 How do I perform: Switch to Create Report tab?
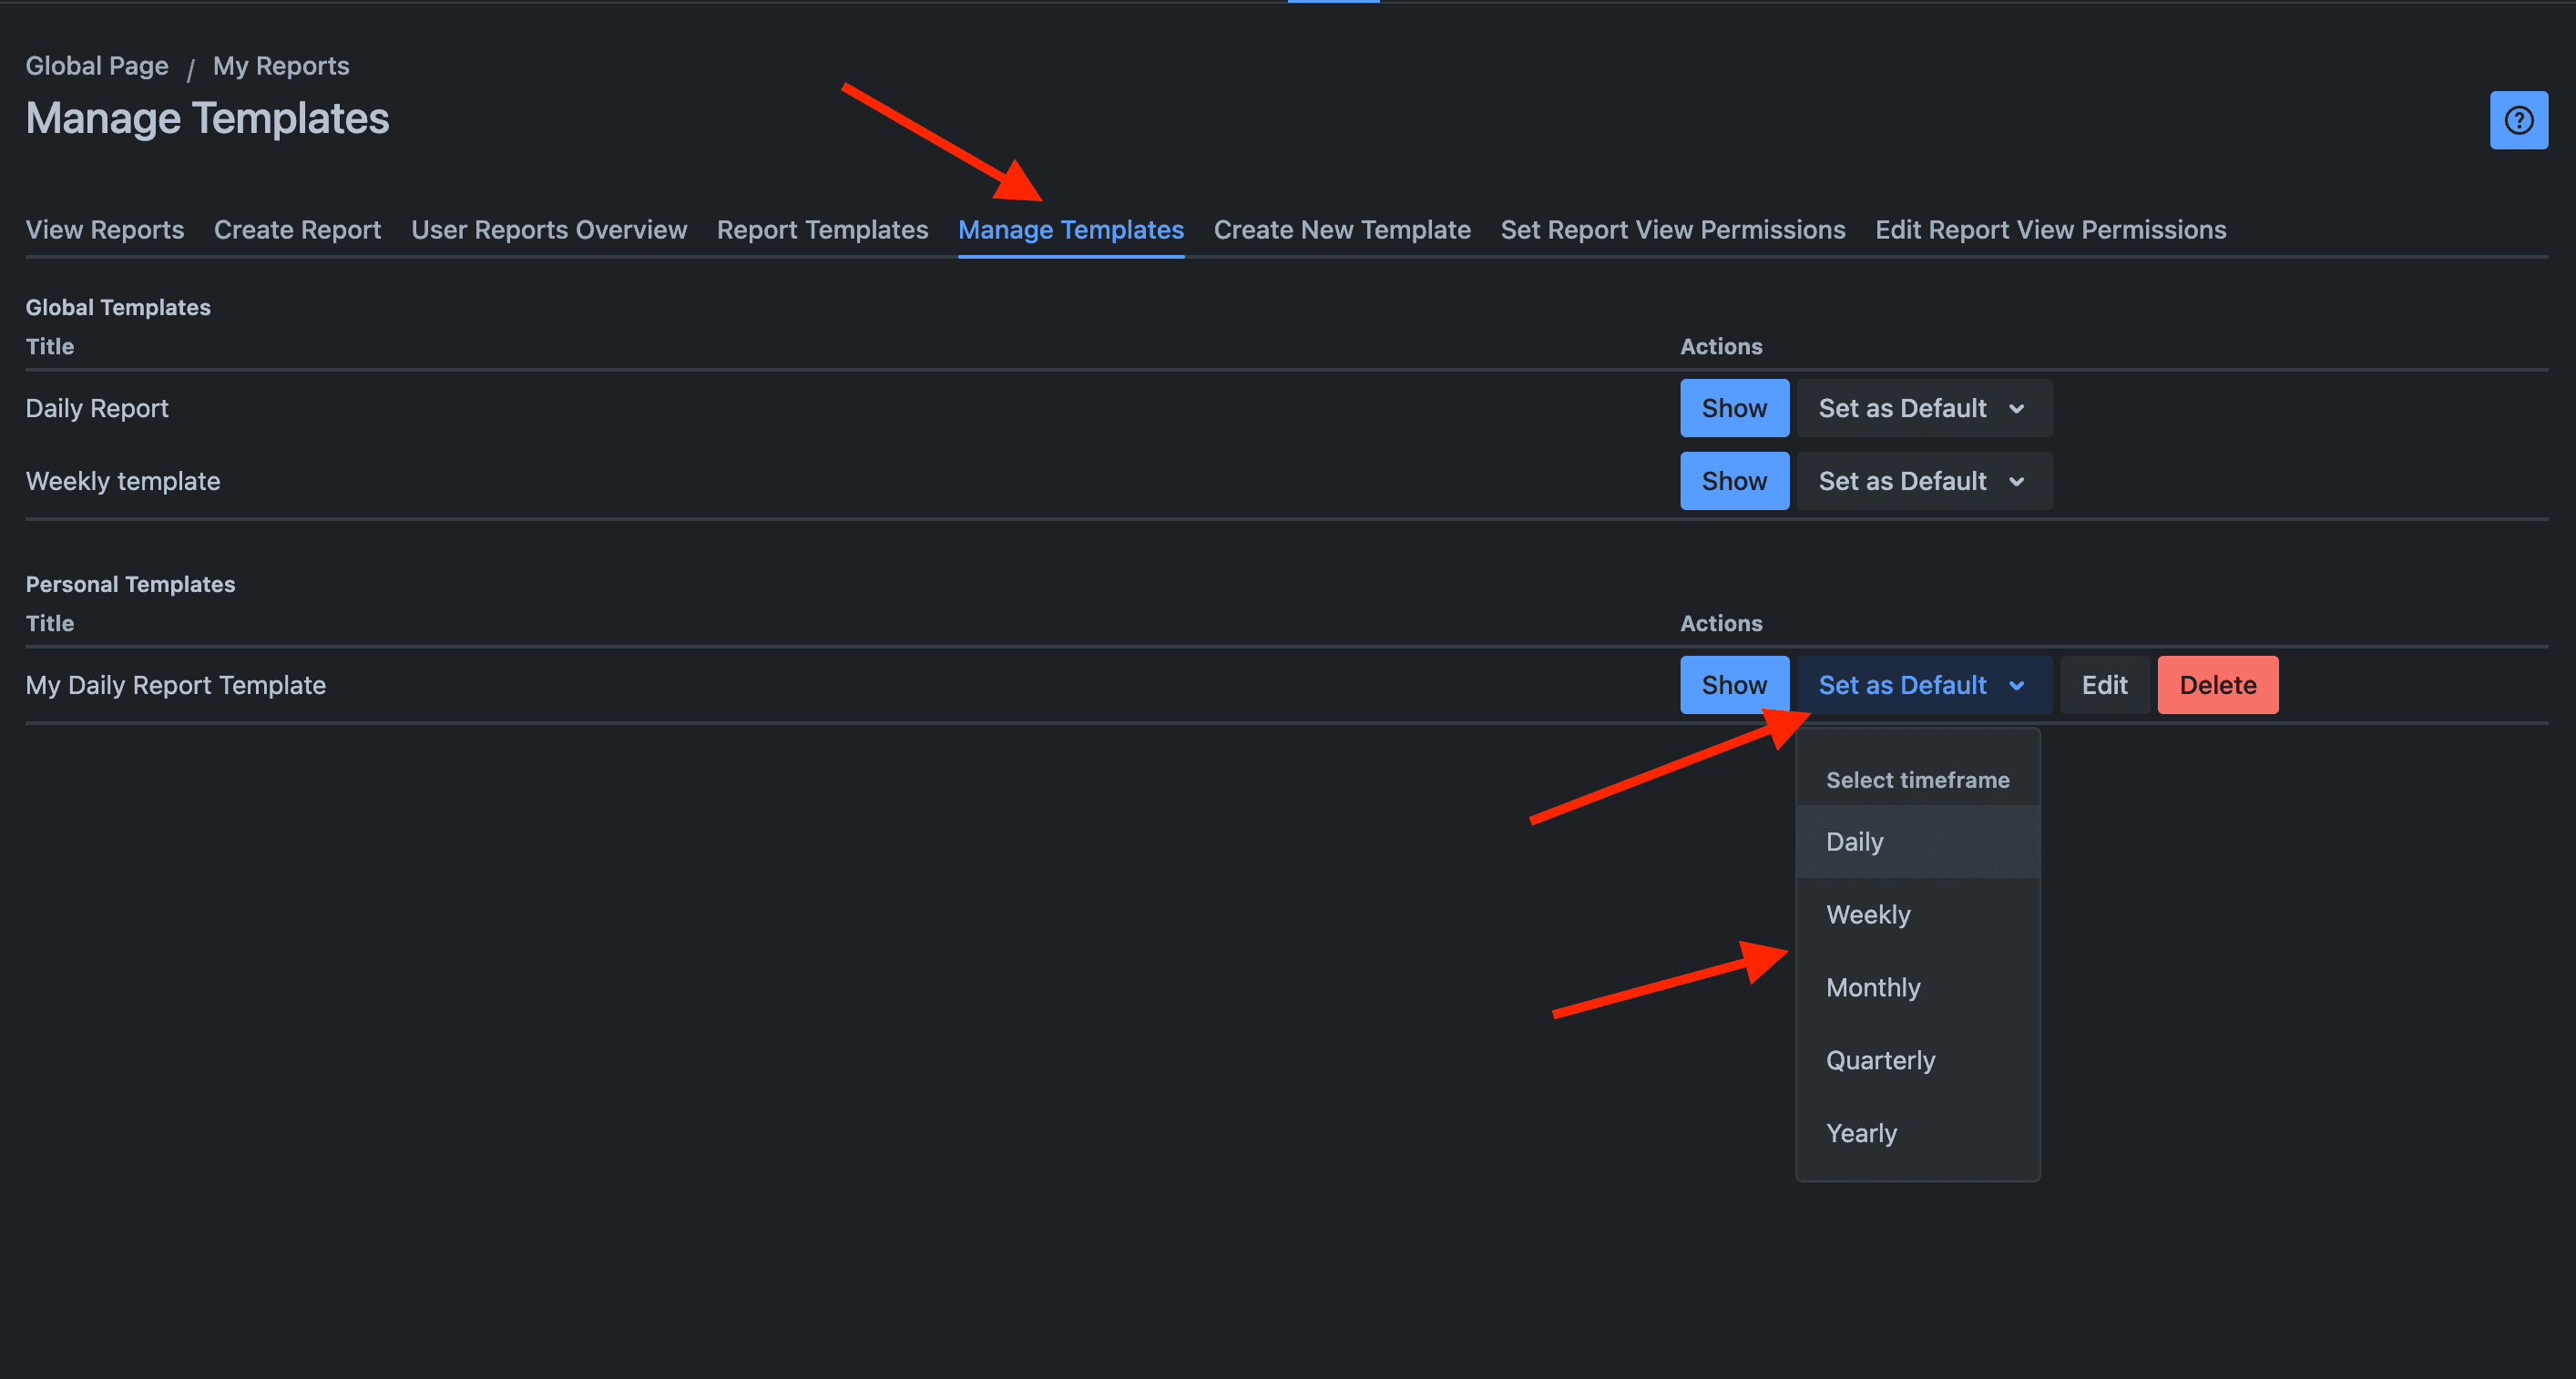(x=297, y=230)
